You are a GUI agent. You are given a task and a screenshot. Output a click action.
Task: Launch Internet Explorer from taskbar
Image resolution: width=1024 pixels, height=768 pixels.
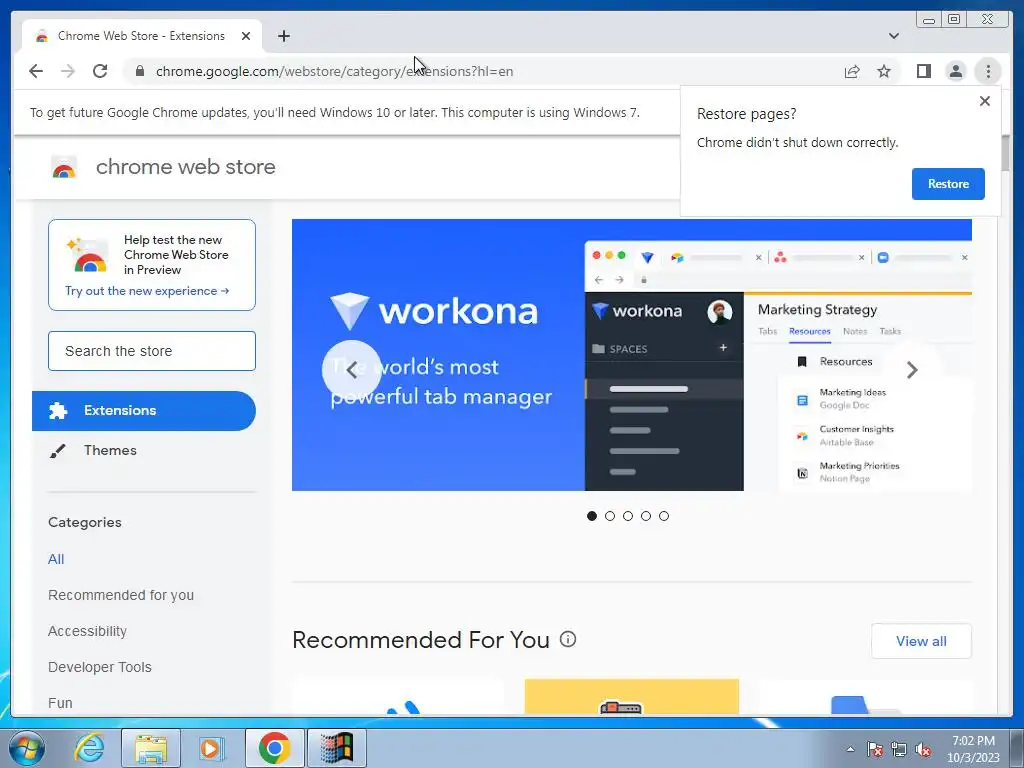[88, 748]
